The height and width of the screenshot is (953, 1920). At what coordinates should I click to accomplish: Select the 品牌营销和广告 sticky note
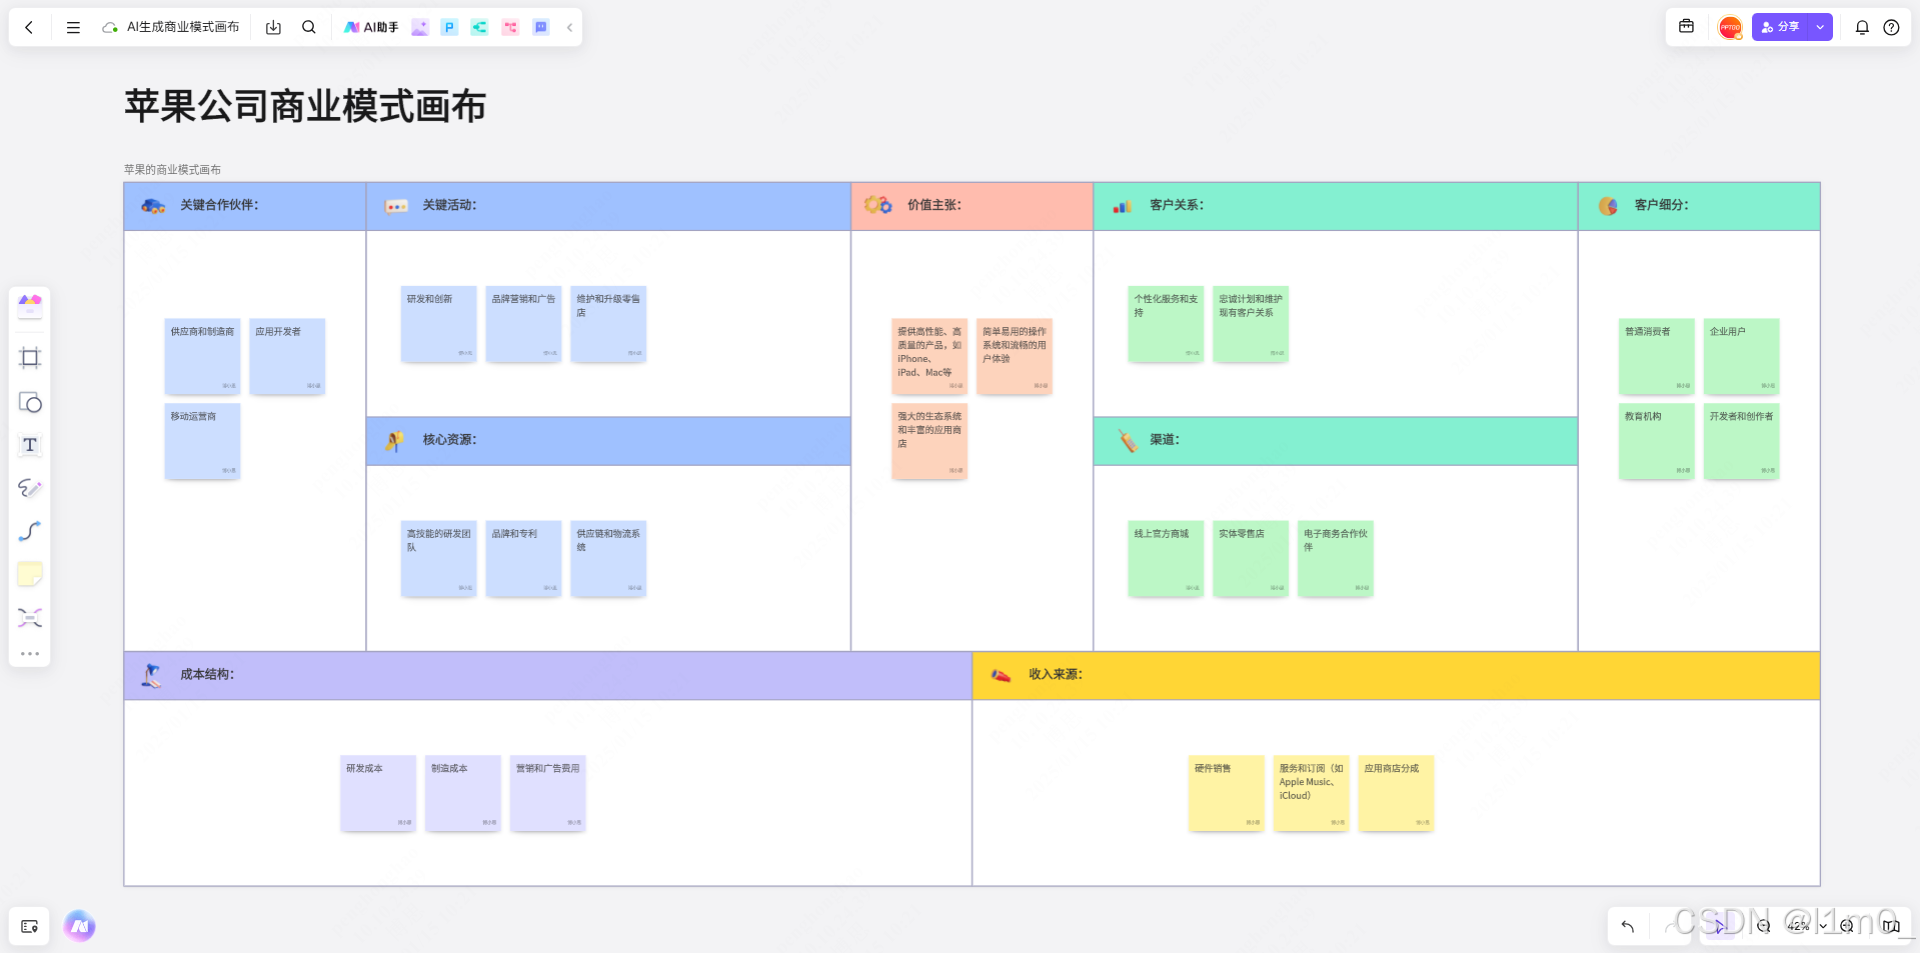(524, 324)
